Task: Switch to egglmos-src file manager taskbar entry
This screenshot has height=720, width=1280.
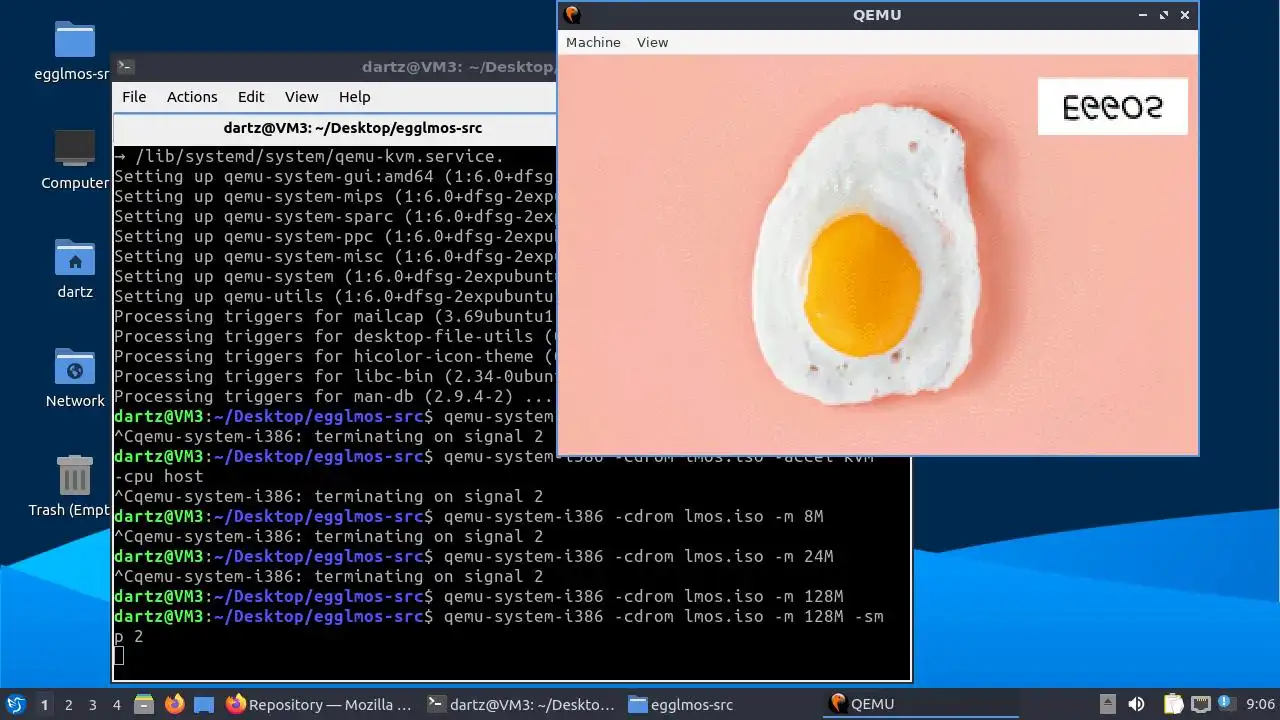Action: [721, 704]
